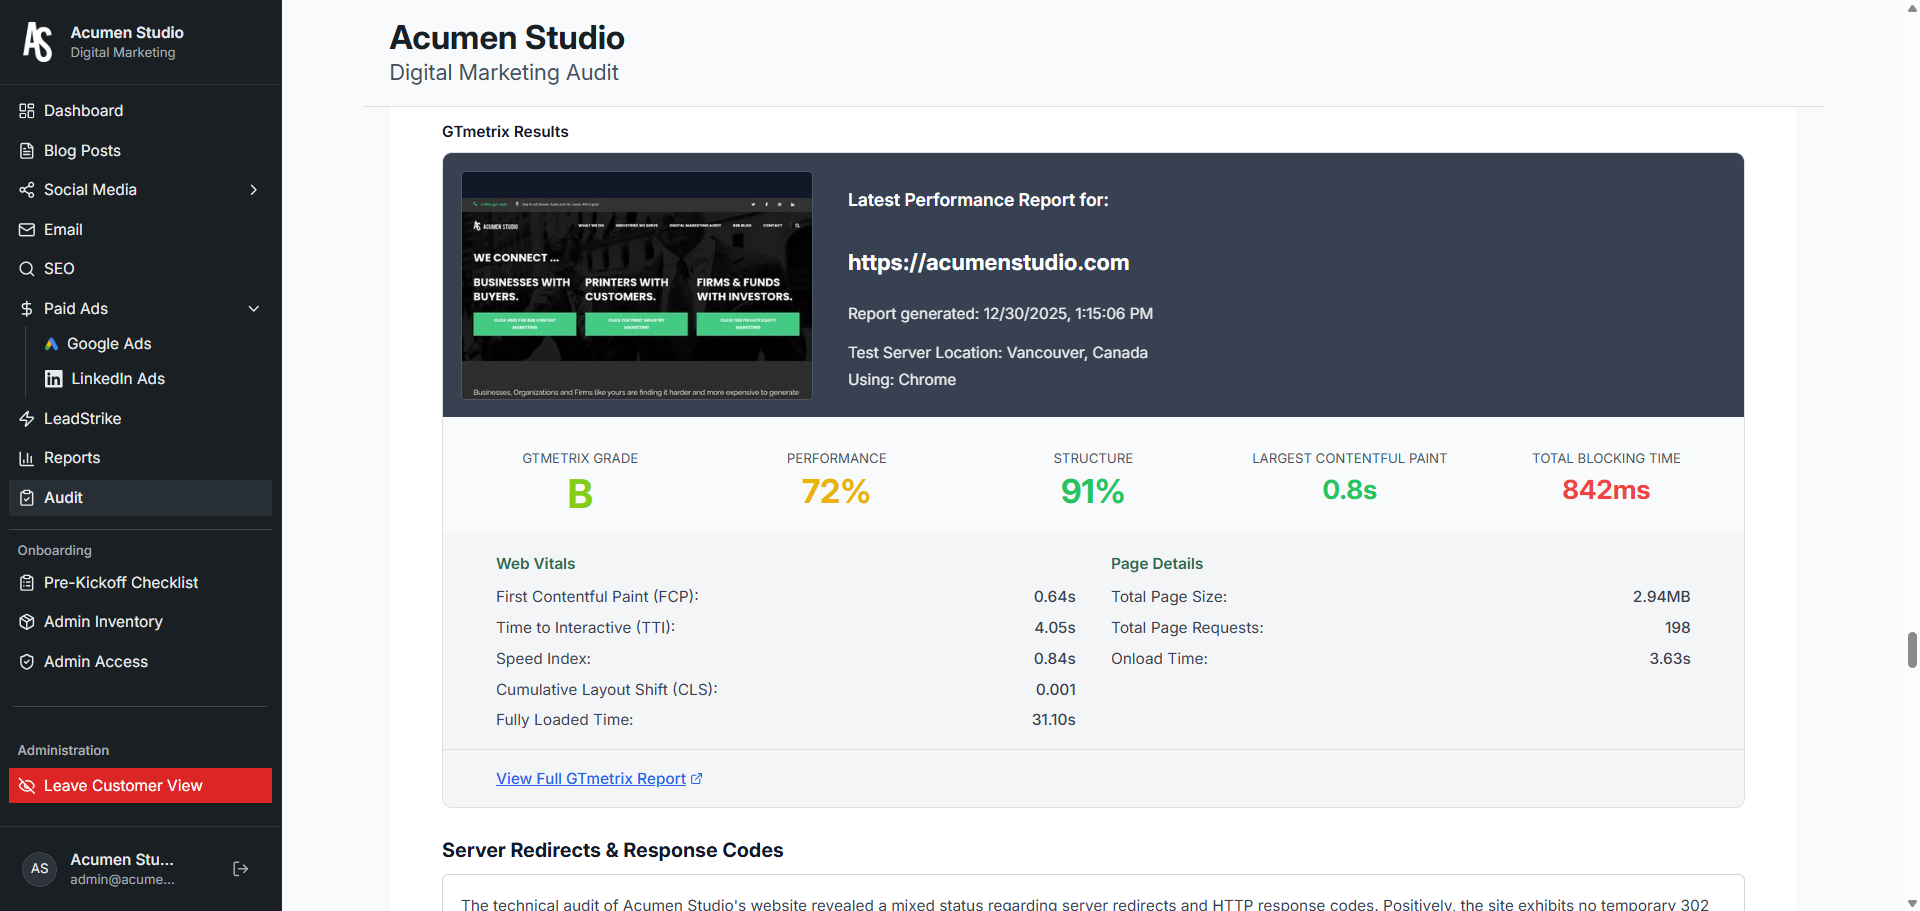Go to the Email section
Viewport: 1920px width, 911px height.
coord(140,230)
